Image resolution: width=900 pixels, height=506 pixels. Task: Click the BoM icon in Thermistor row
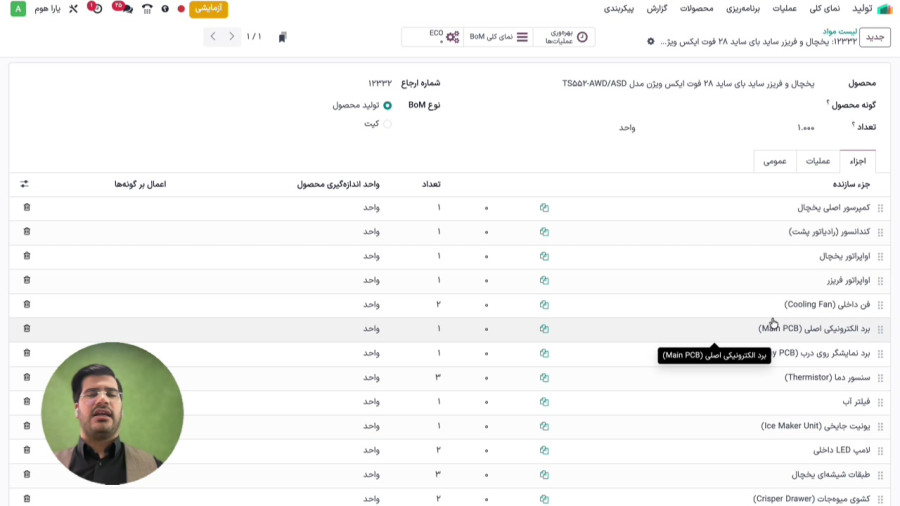[544, 377]
